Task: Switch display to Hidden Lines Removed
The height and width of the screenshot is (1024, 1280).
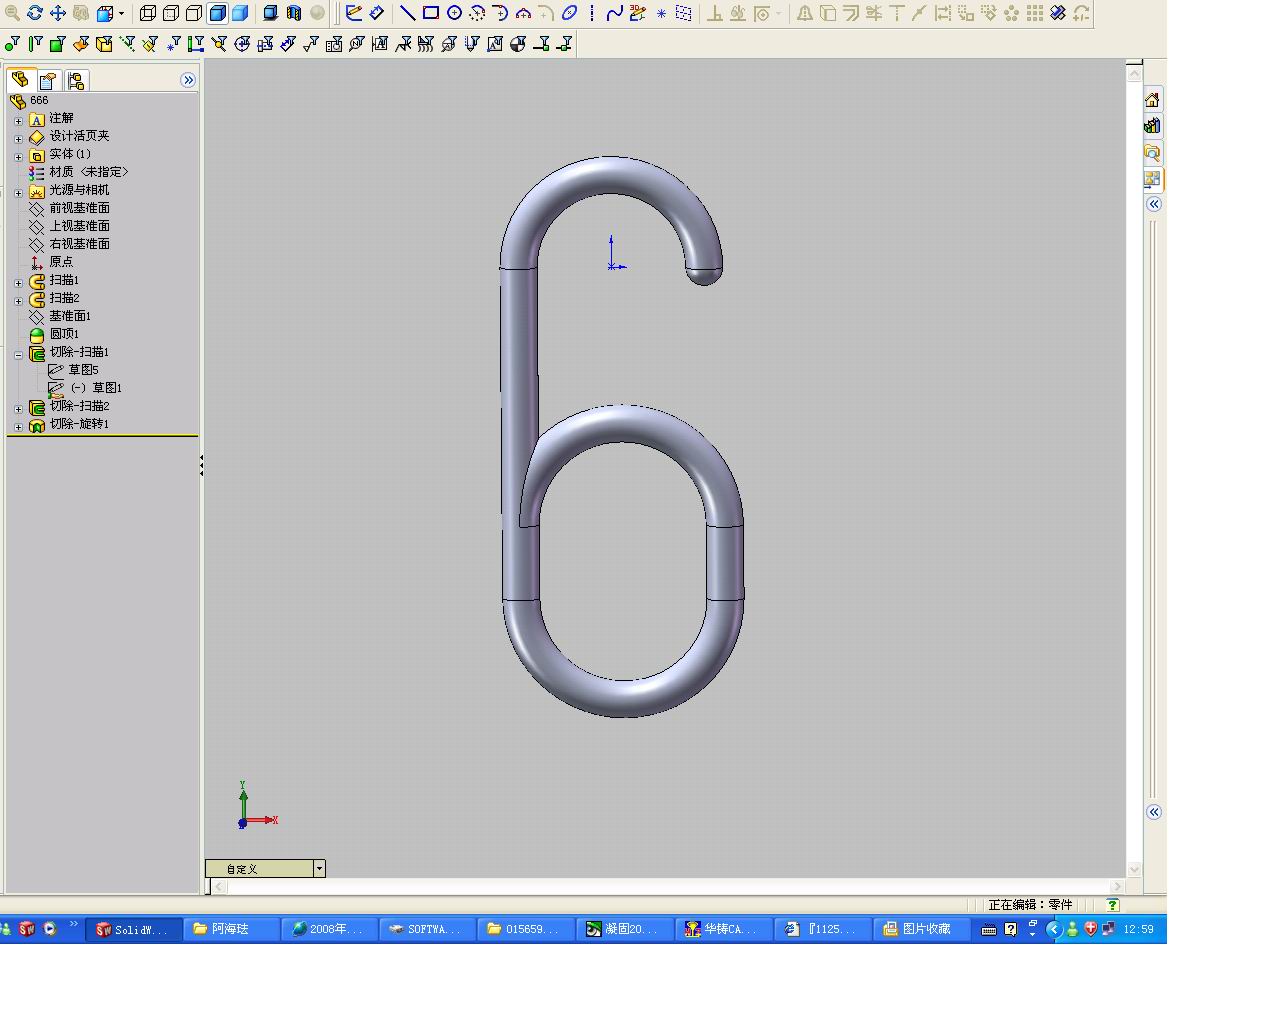Action: coord(194,13)
